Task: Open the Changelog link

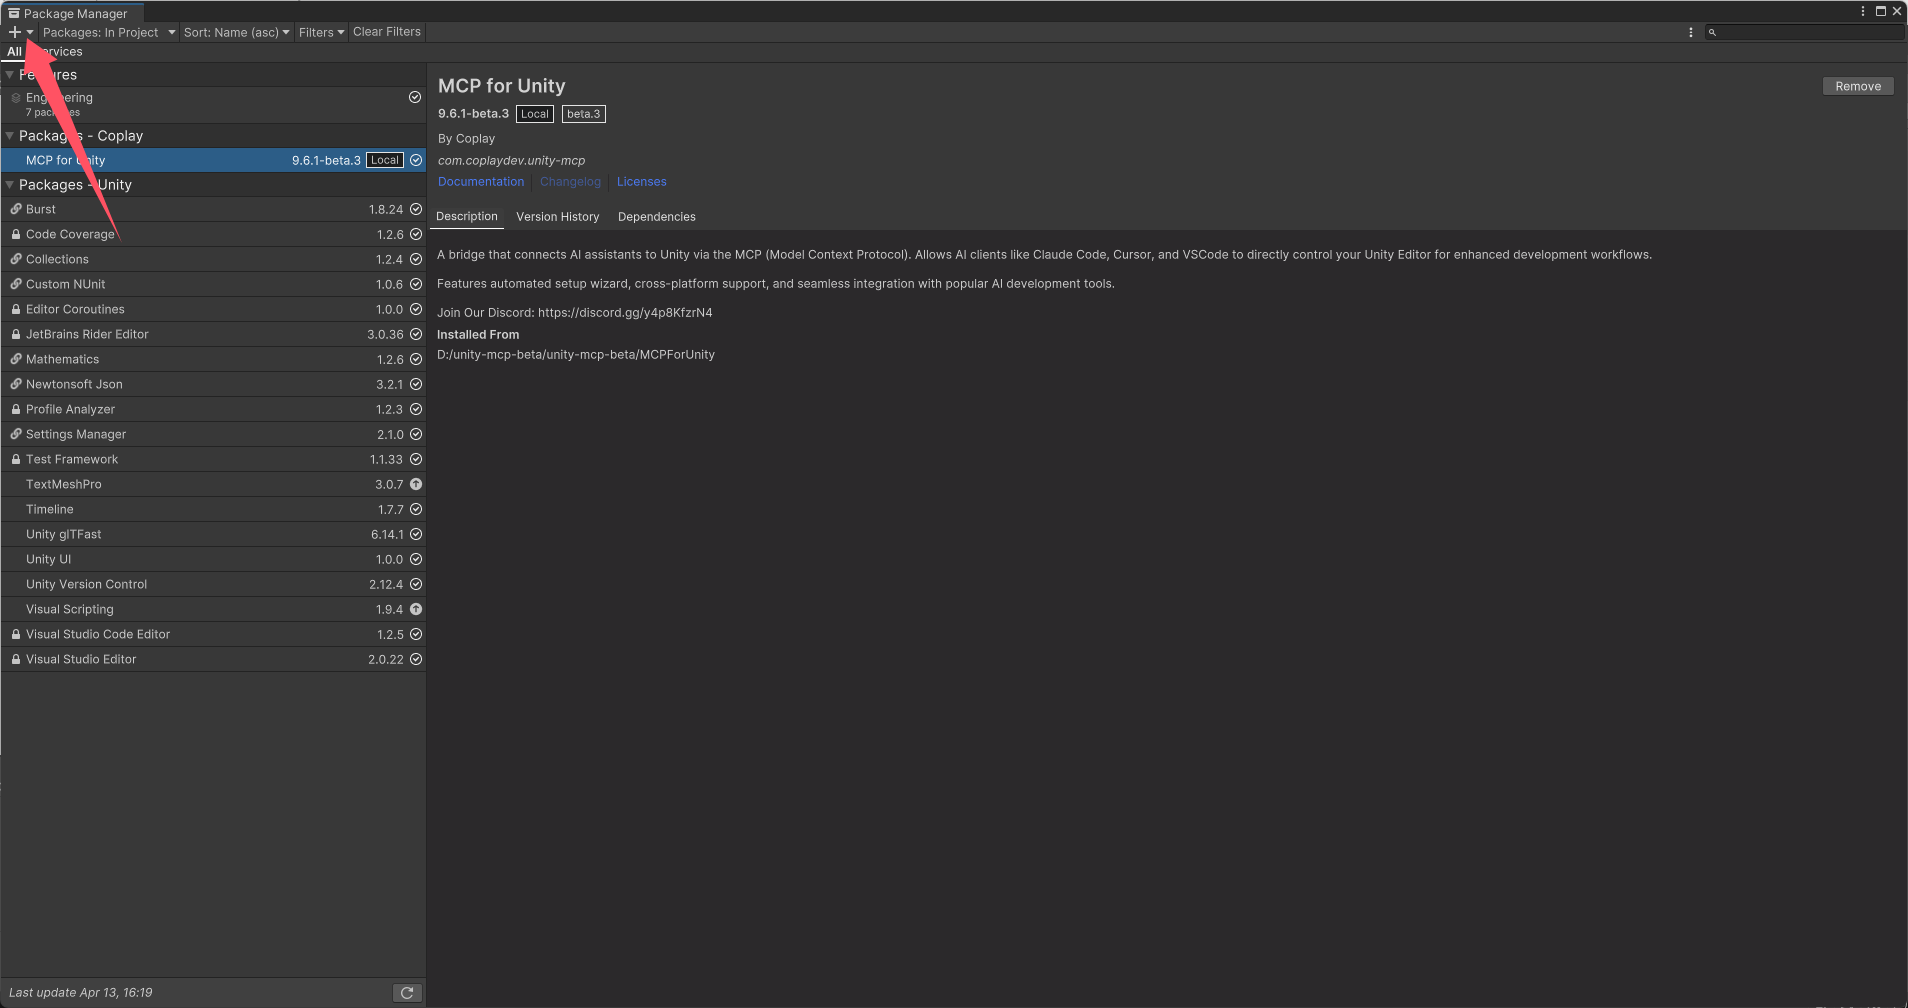Action: coord(570,182)
